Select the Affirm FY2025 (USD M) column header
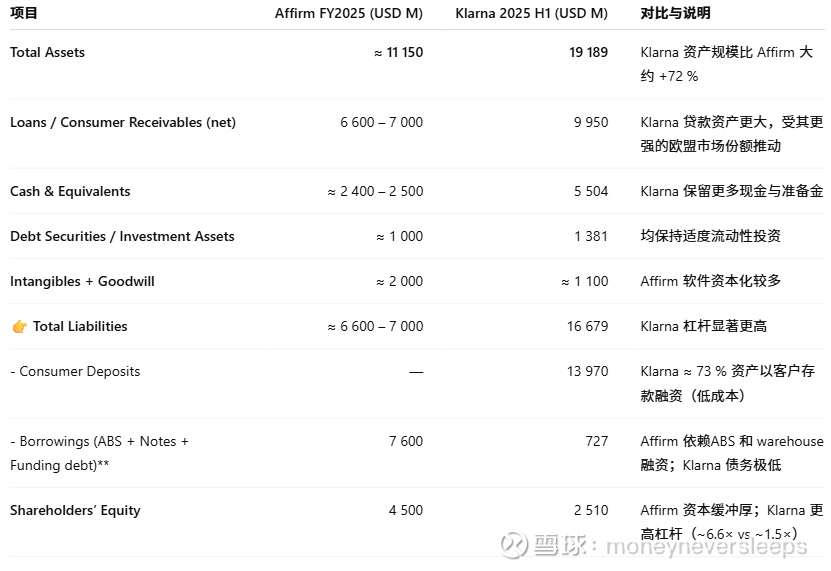 (349, 14)
